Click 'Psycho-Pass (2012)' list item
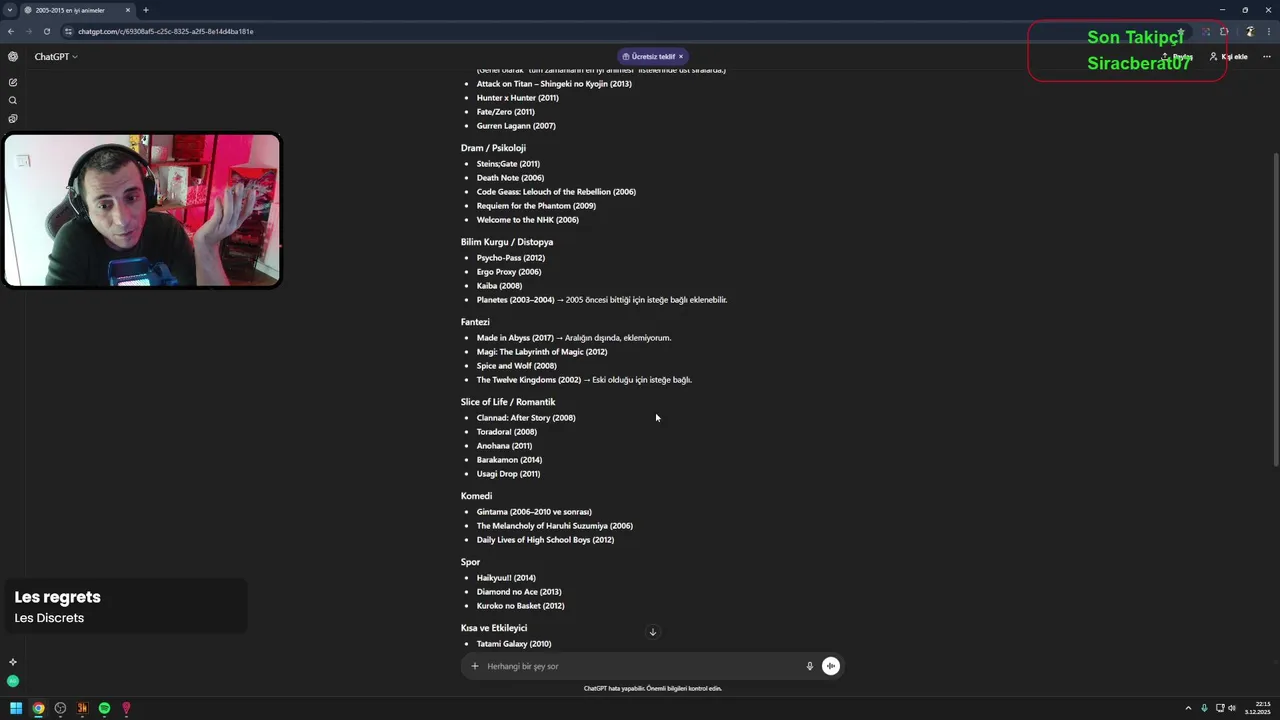The width and height of the screenshot is (1280, 720). 511,258
